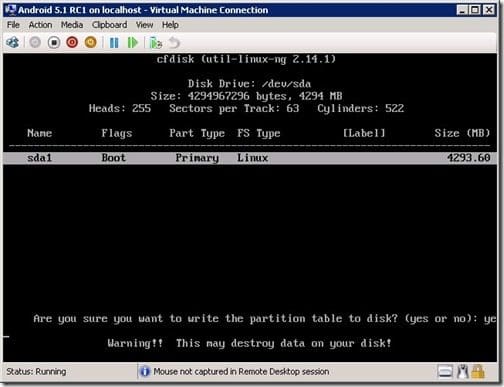Click 'Cylinders: 522'
The width and height of the screenshot is (504, 387).
click(x=360, y=109)
